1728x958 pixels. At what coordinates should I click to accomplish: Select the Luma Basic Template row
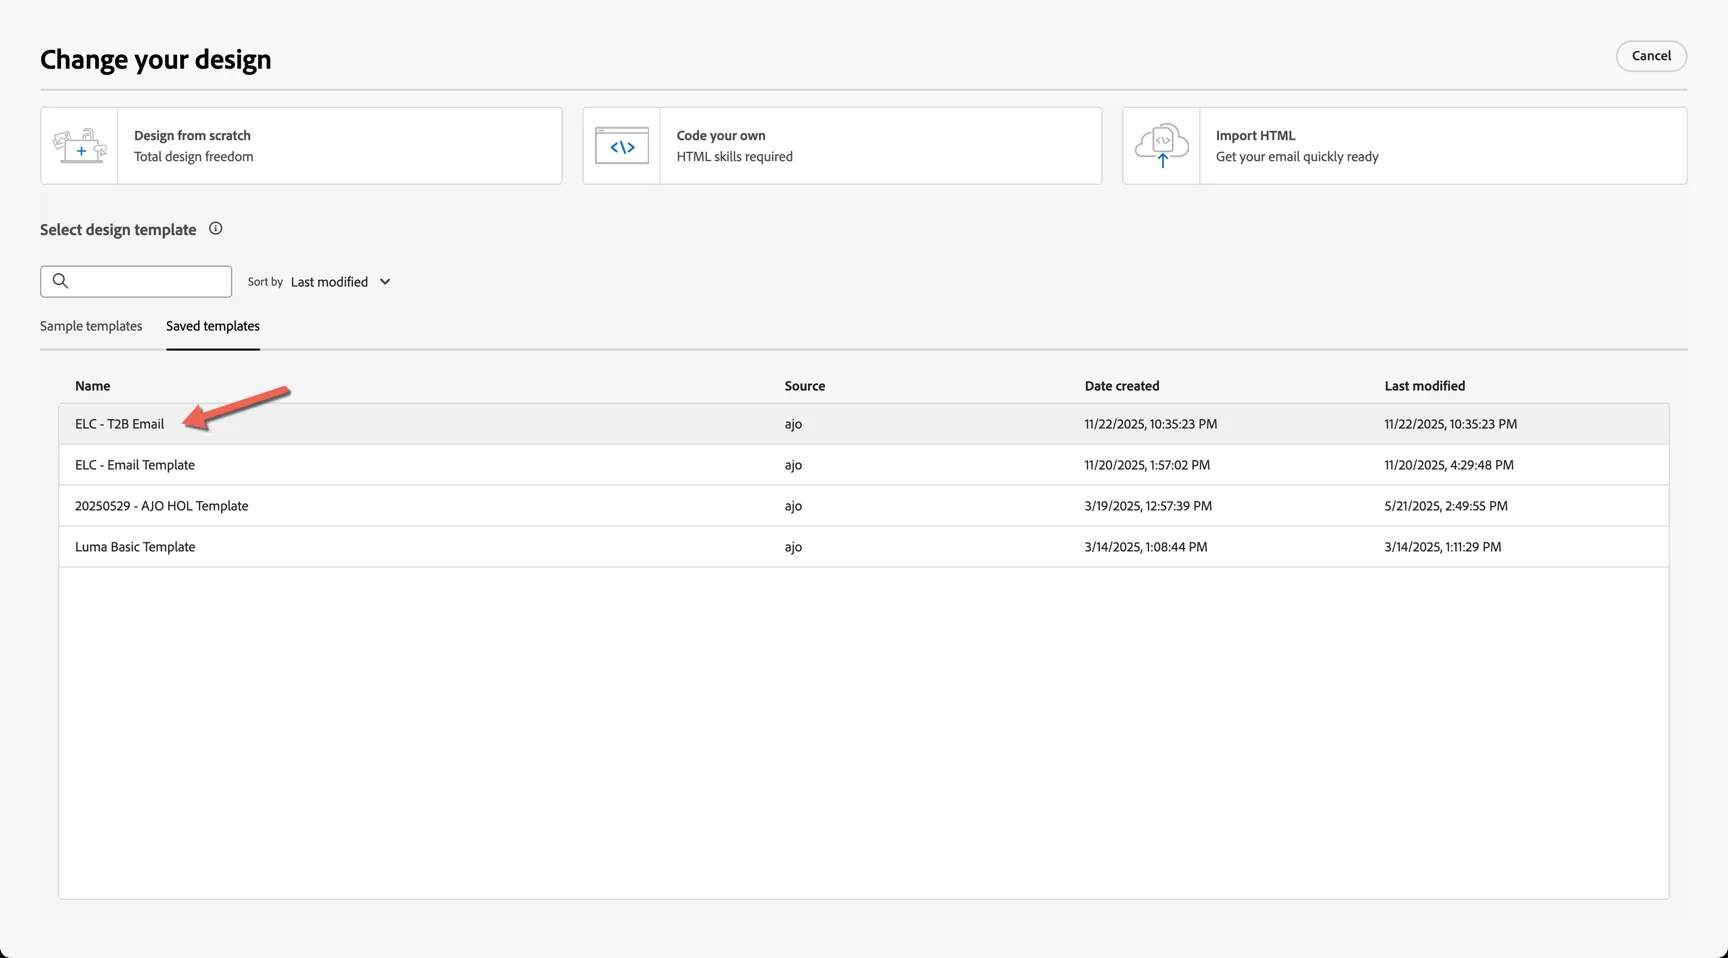[864, 547]
